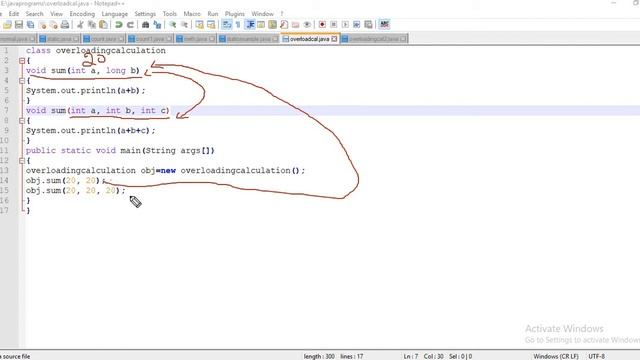Screen dimensions: 640x360
Task: Toggle word wrap toolbar button
Action: tap(227, 24)
